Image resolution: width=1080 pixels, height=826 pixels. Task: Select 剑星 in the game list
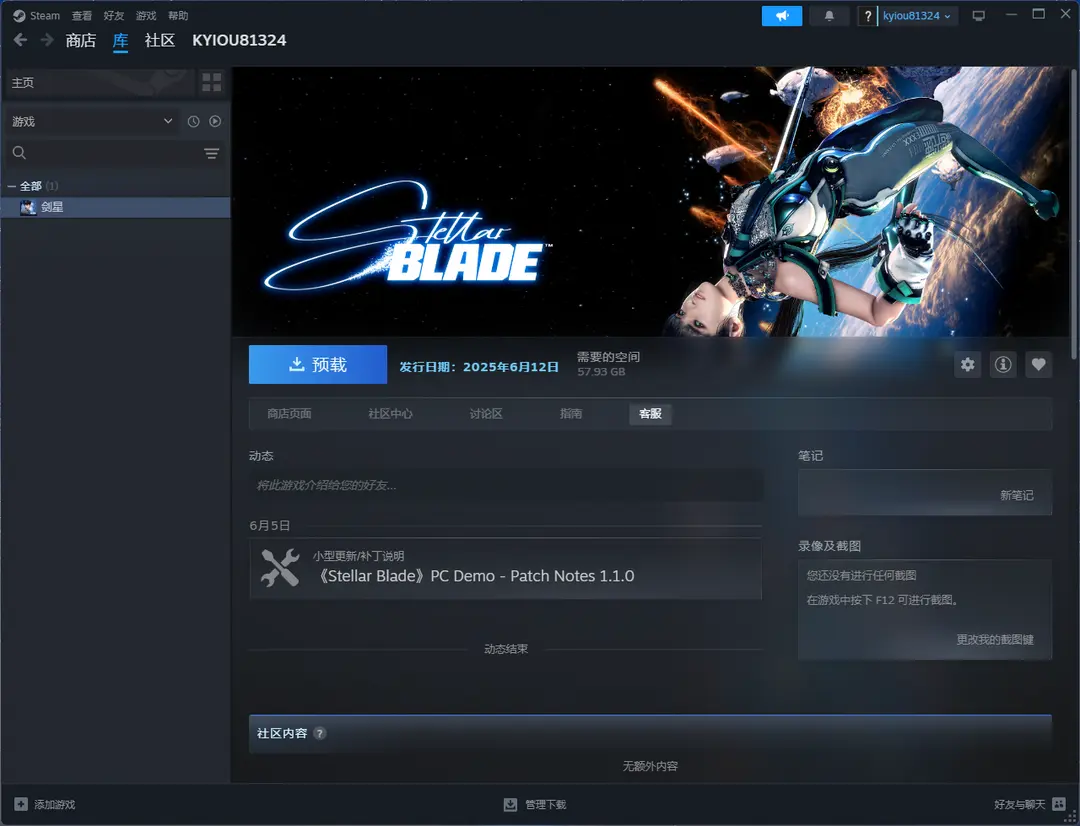point(115,207)
